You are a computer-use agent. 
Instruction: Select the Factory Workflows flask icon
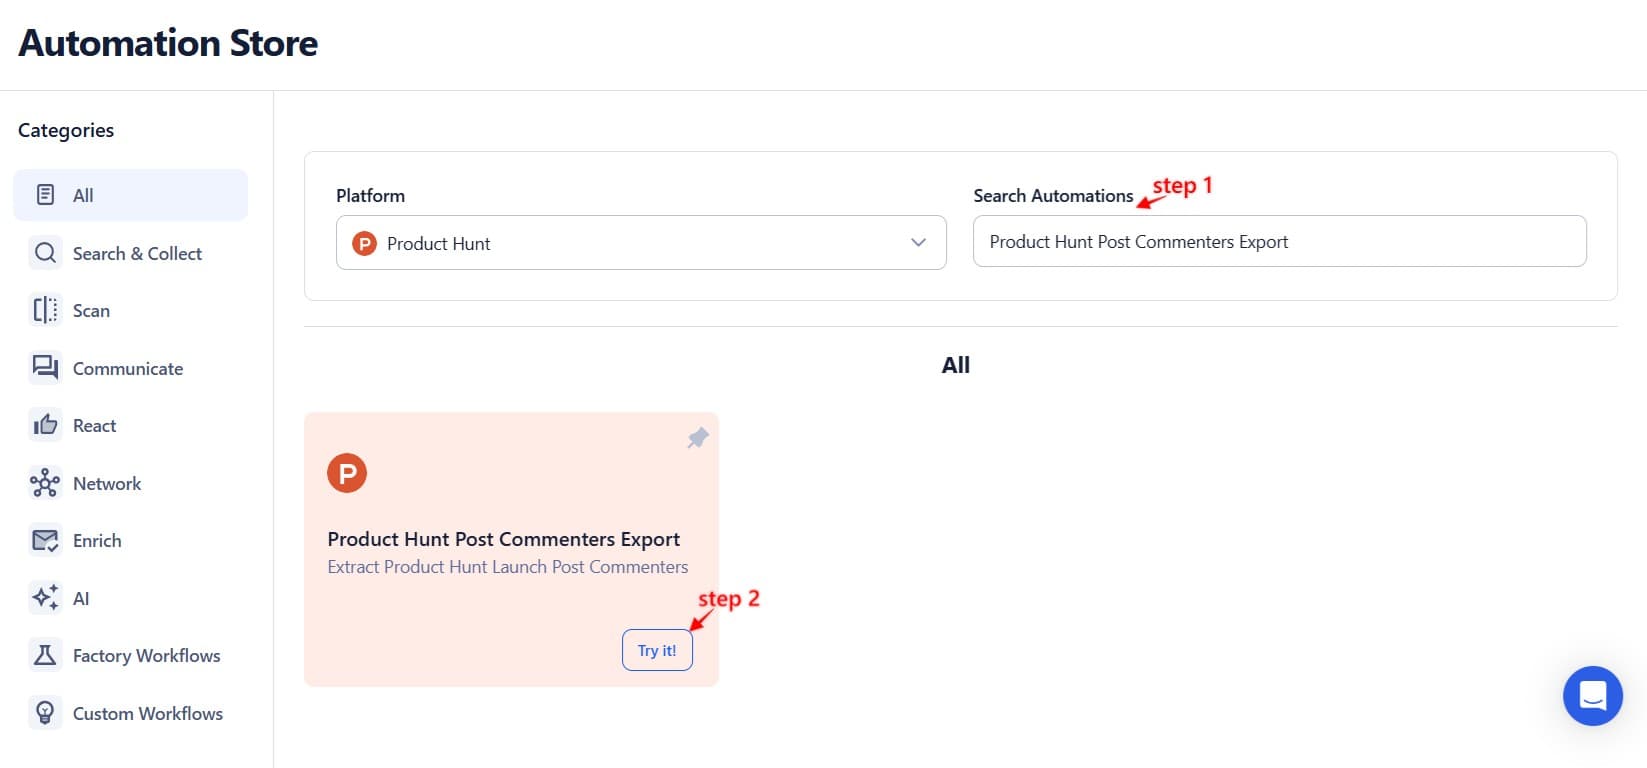pos(45,655)
